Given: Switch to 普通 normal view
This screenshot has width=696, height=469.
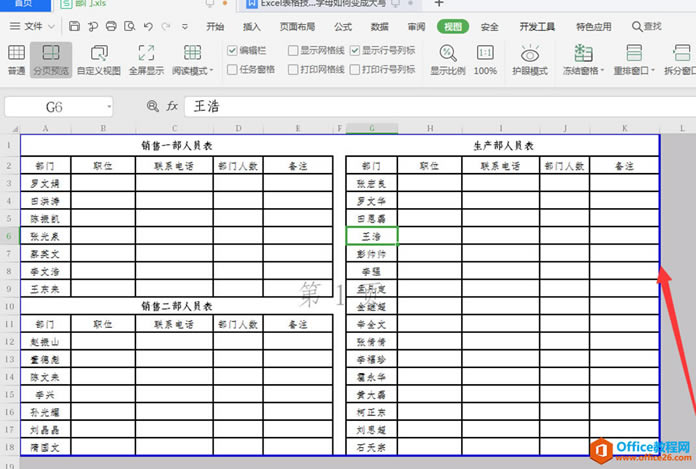Looking at the screenshot, I should coord(16,60).
